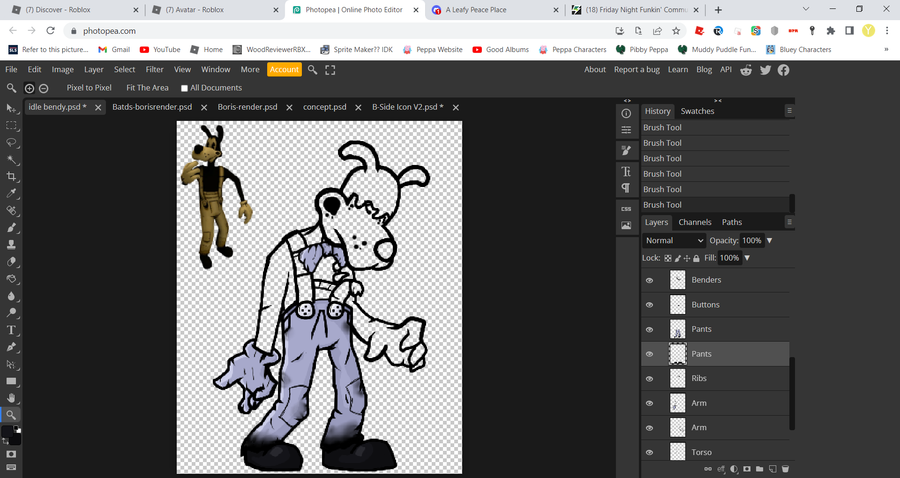Image resolution: width=900 pixels, height=478 pixels.
Task: Select the Eyedropper tool
Action: (11, 193)
